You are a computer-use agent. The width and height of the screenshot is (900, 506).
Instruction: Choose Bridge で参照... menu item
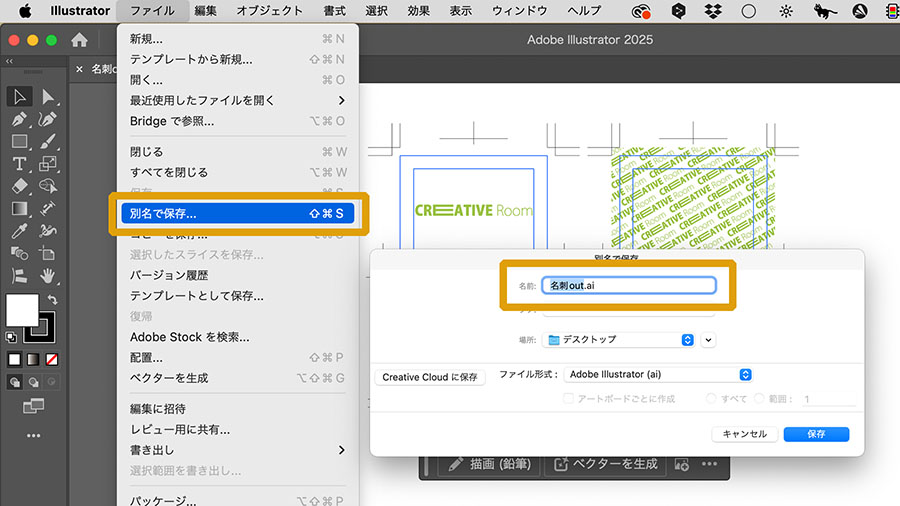238,121
